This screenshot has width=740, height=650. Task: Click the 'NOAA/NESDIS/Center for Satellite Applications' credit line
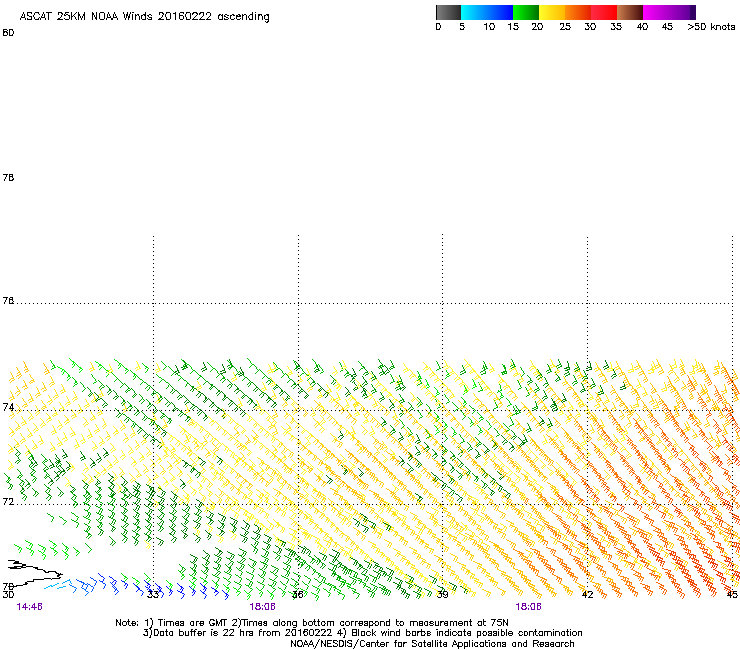432,644
